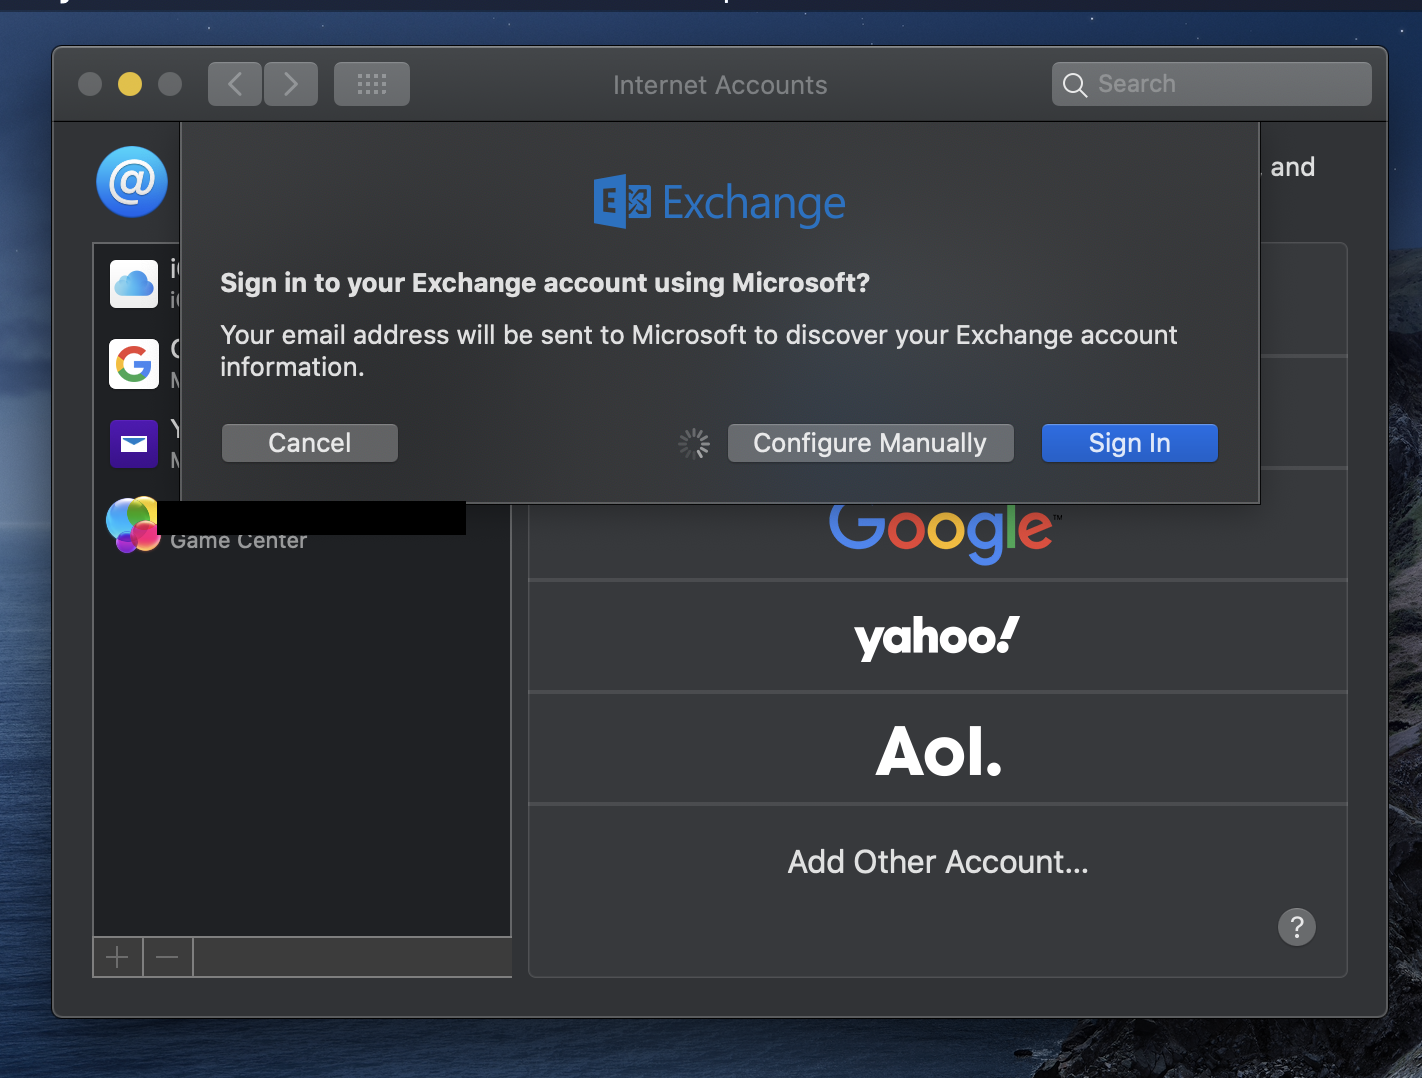Image resolution: width=1422 pixels, height=1078 pixels.
Task: Go forward with the toolbar forward arrow
Action: (x=291, y=84)
